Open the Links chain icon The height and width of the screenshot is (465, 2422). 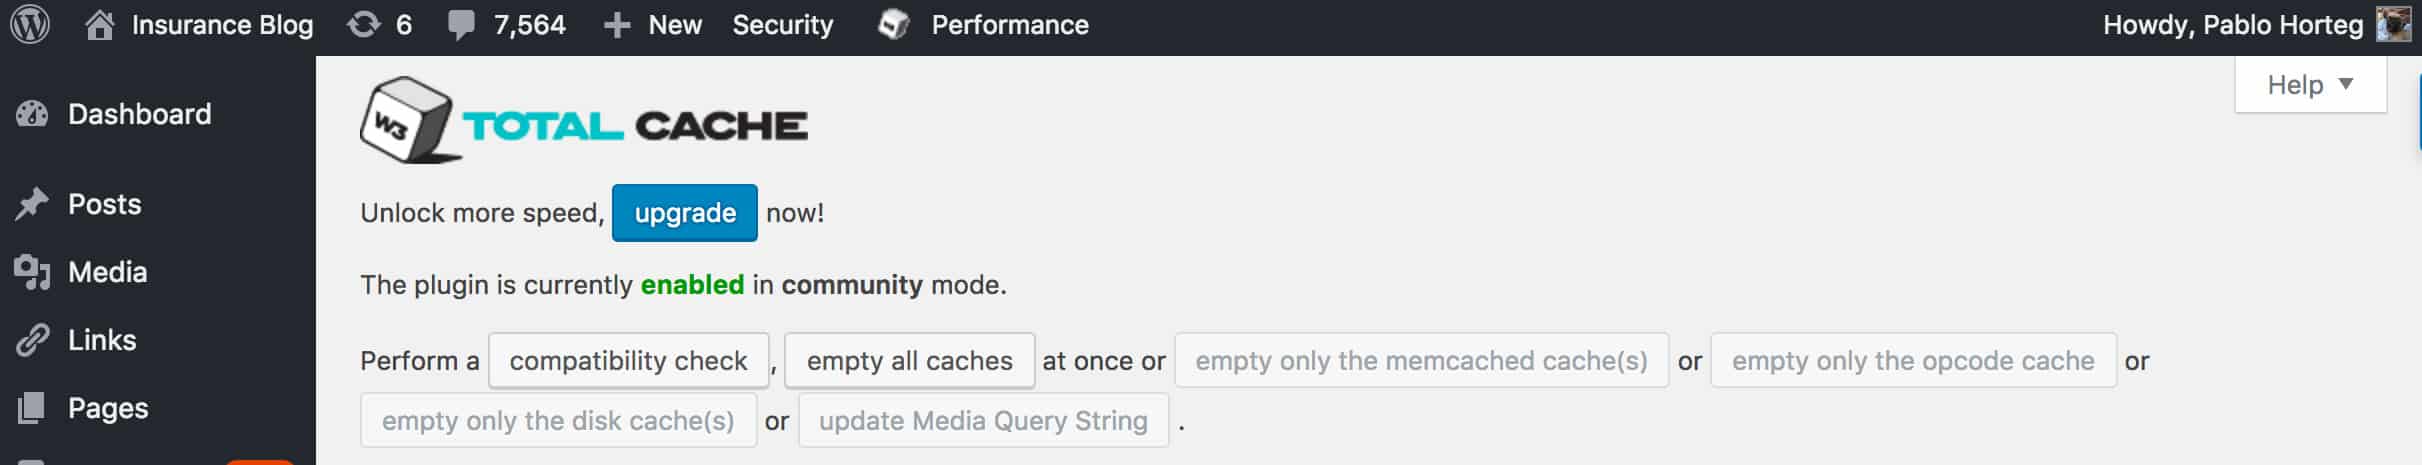pos(32,340)
